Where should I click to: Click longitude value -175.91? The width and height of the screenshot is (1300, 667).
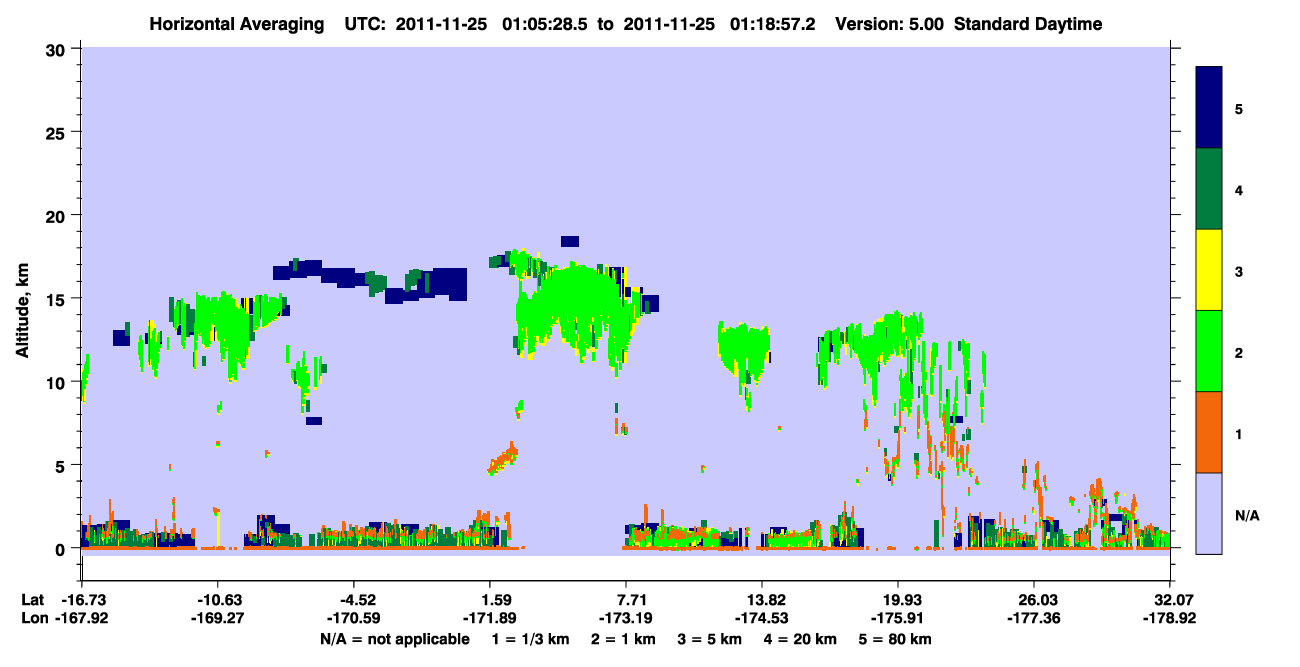(x=898, y=618)
